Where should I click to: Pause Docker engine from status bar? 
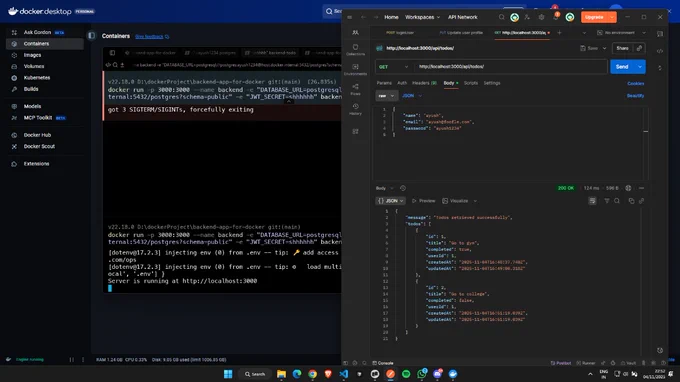click(x=72, y=359)
